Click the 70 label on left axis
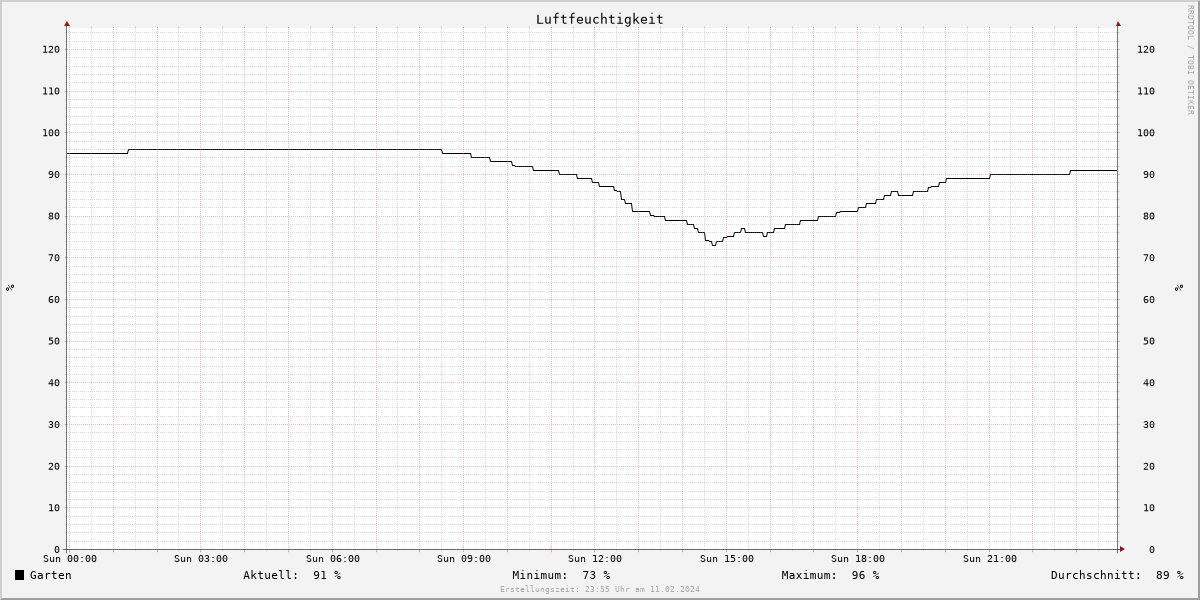This screenshot has width=1200, height=600. pyautogui.click(x=54, y=258)
